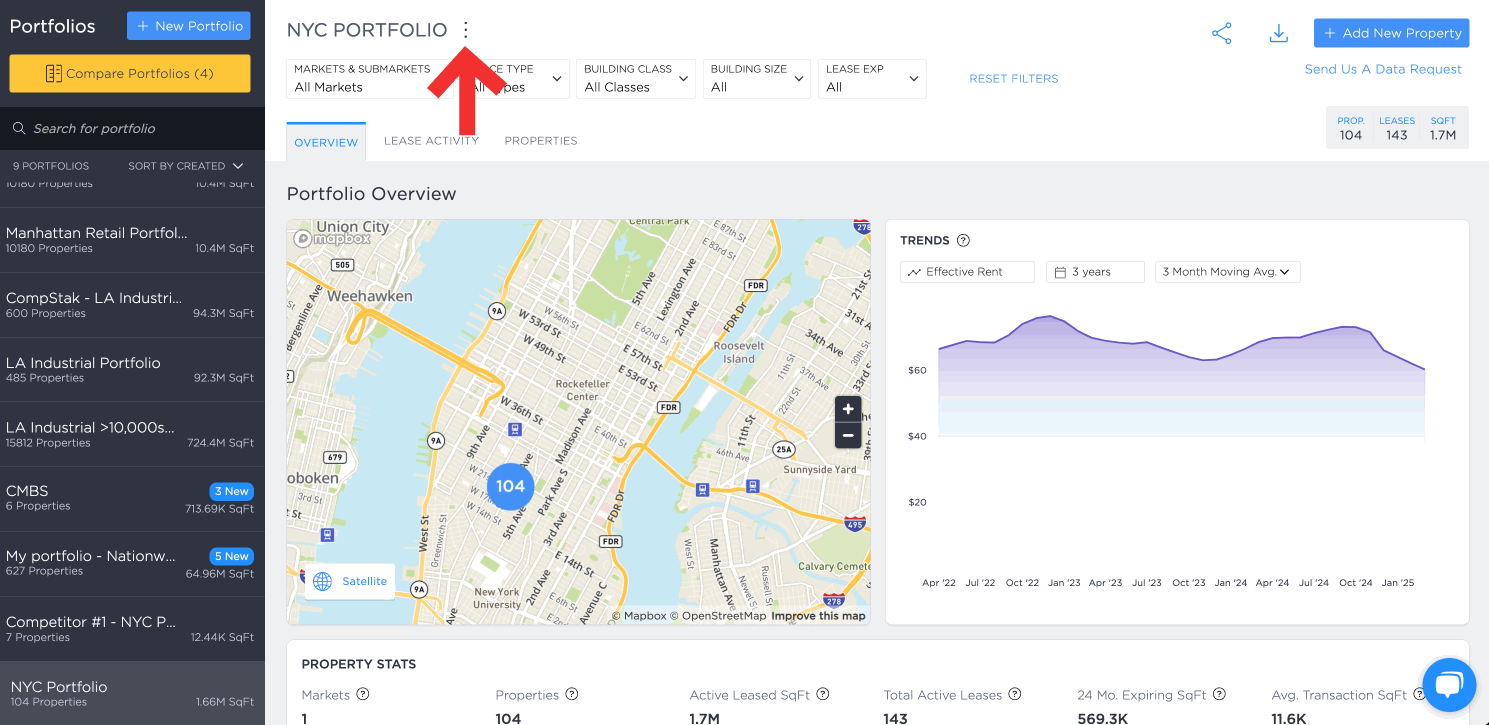Select My portfolio - Nationwide item
1489x725 pixels.
click(132, 564)
